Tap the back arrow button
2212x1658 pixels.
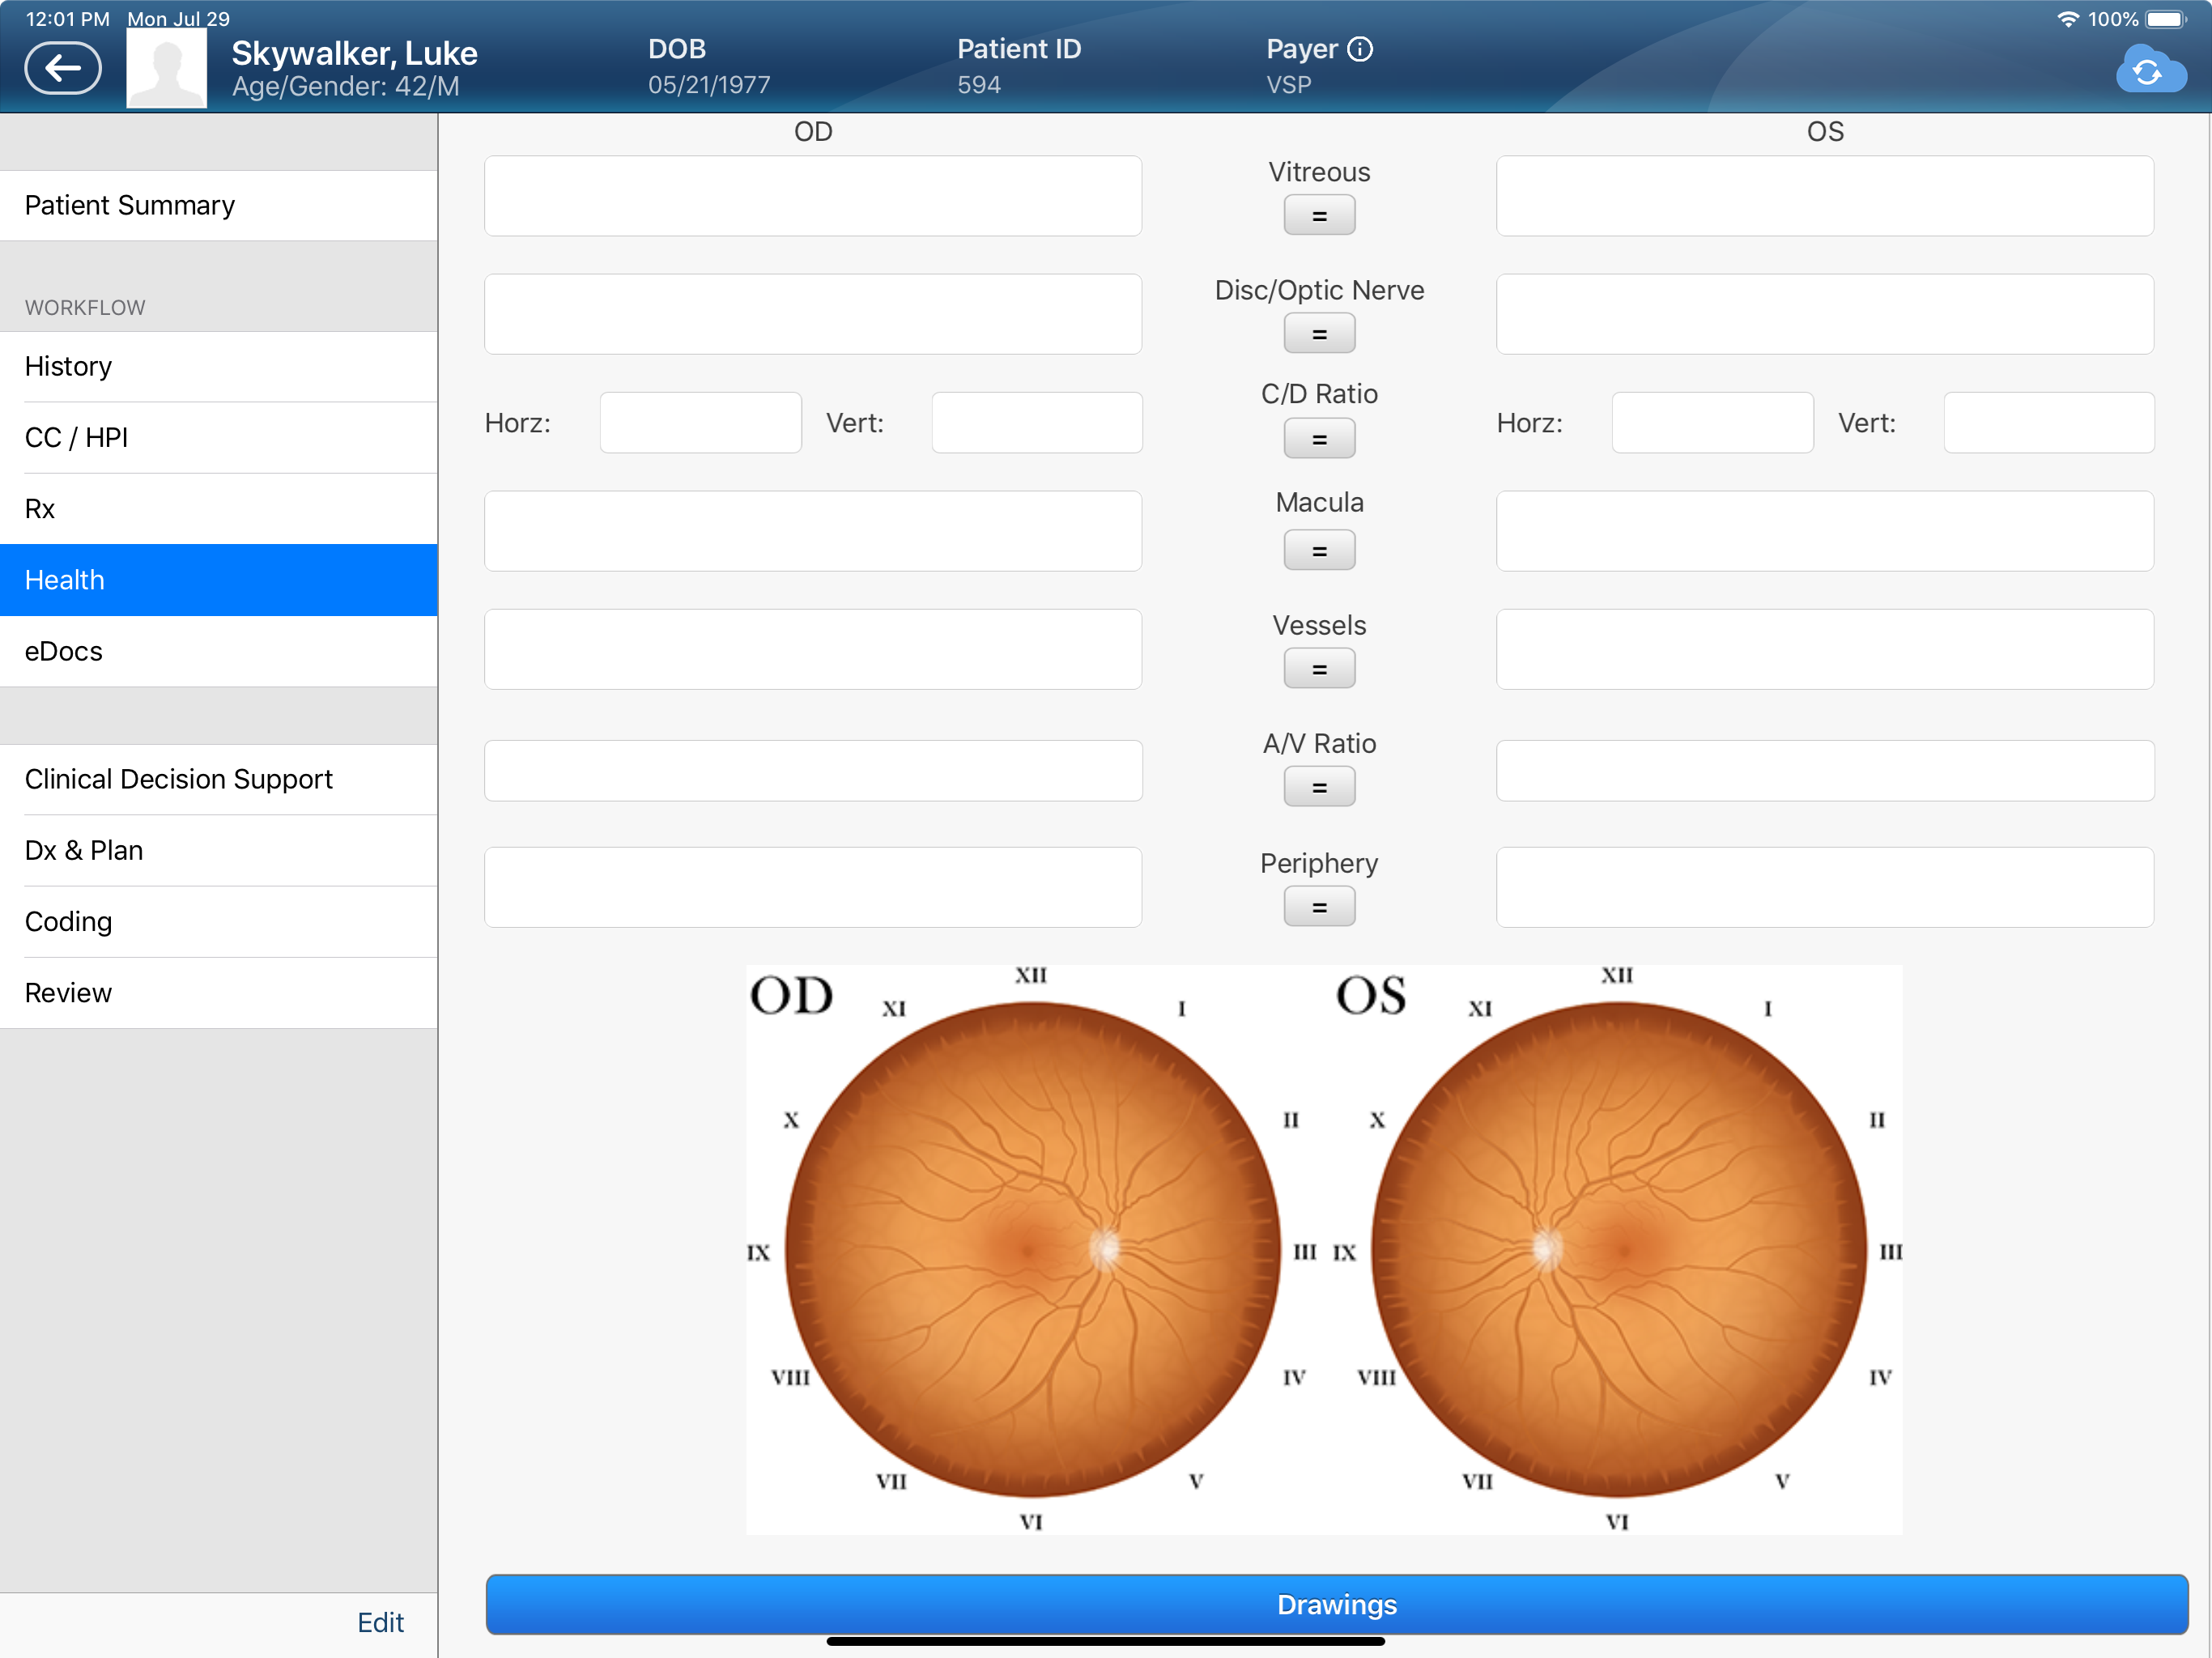click(x=63, y=68)
